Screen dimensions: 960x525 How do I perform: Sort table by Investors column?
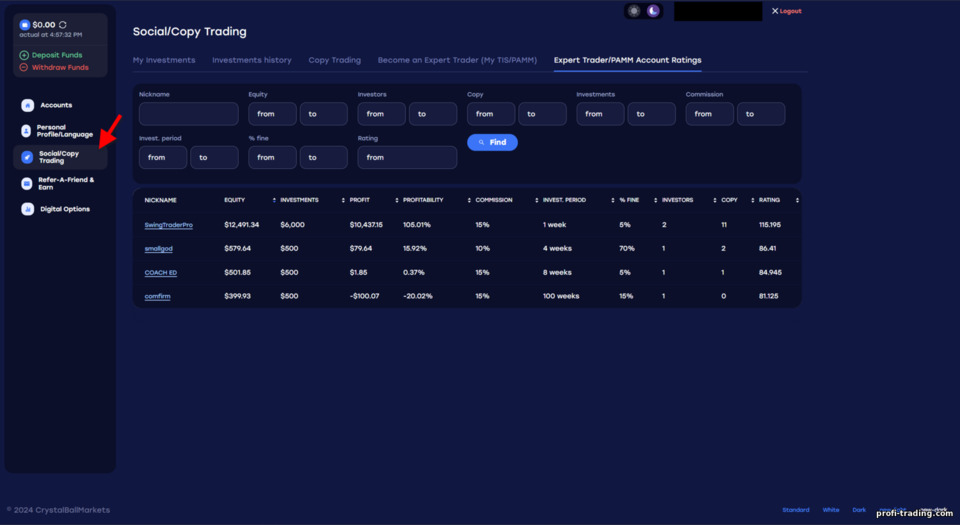(x=714, y=200)
